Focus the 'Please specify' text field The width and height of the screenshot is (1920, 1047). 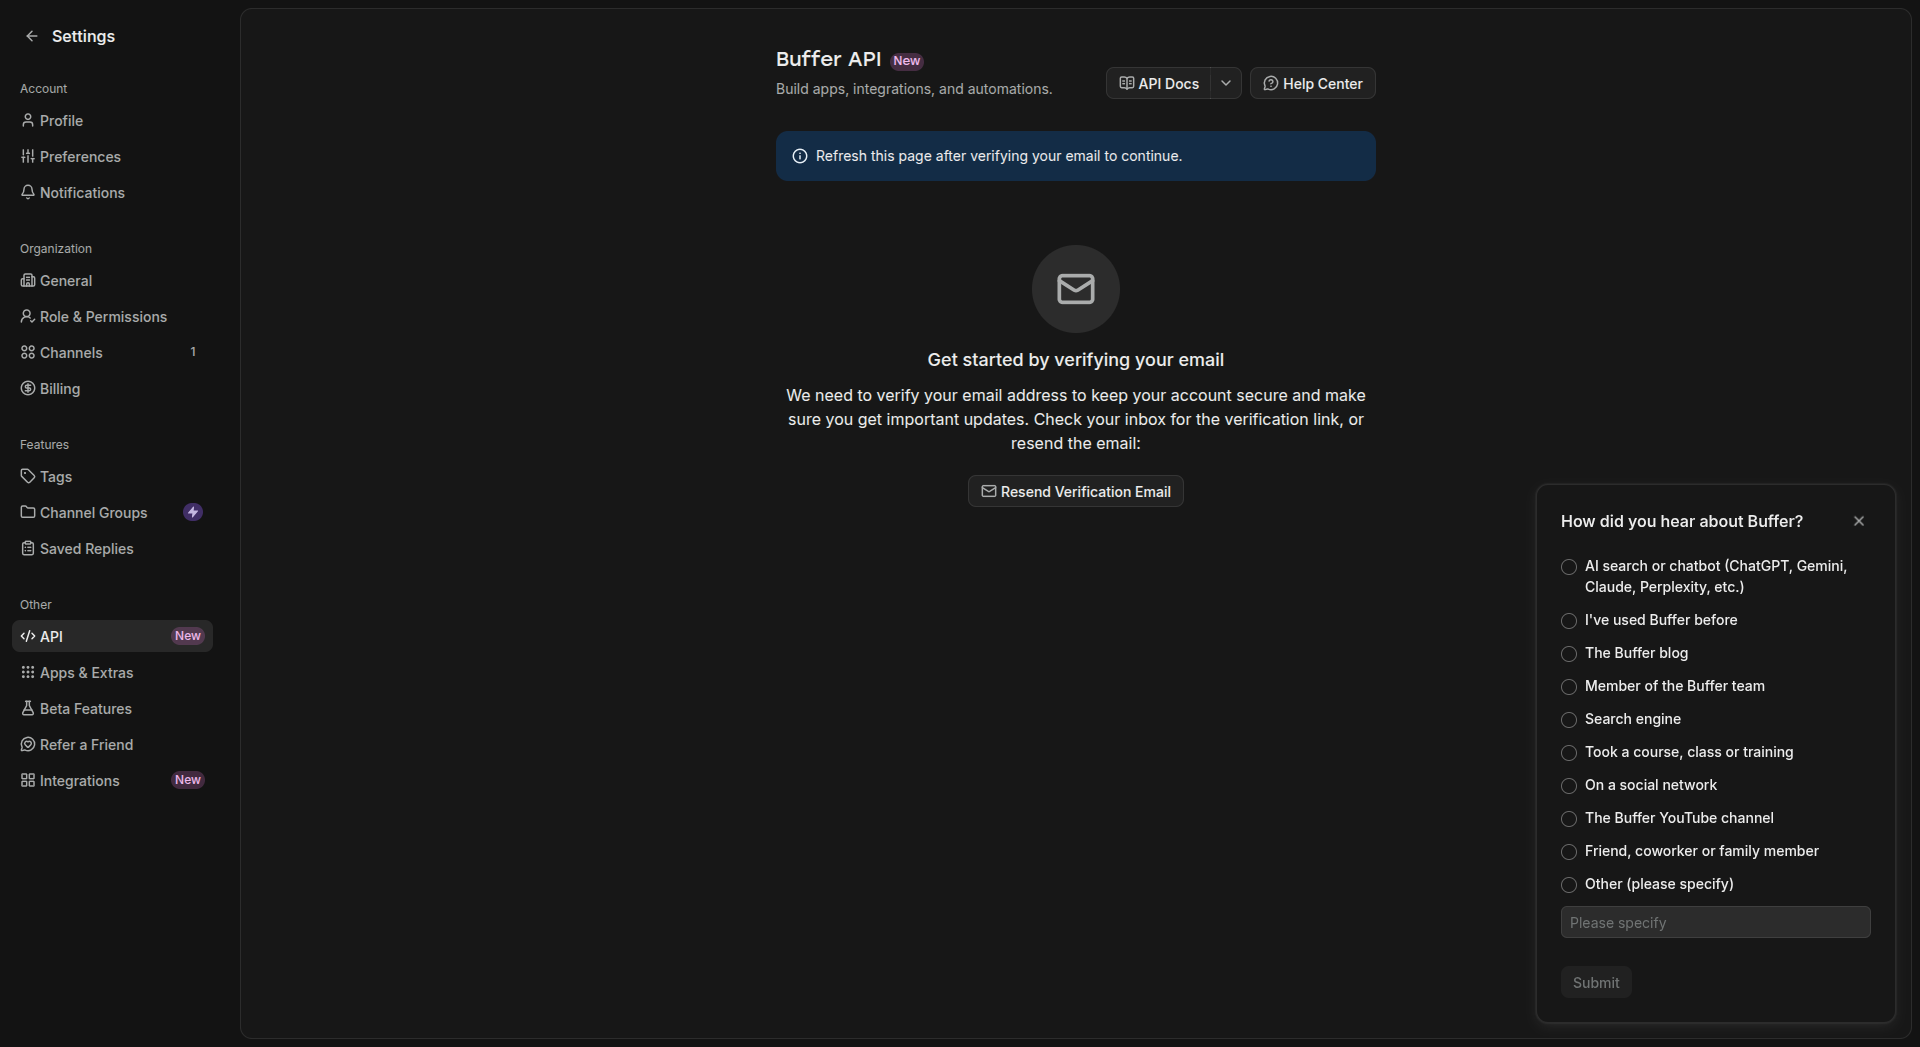(1715, 922)
